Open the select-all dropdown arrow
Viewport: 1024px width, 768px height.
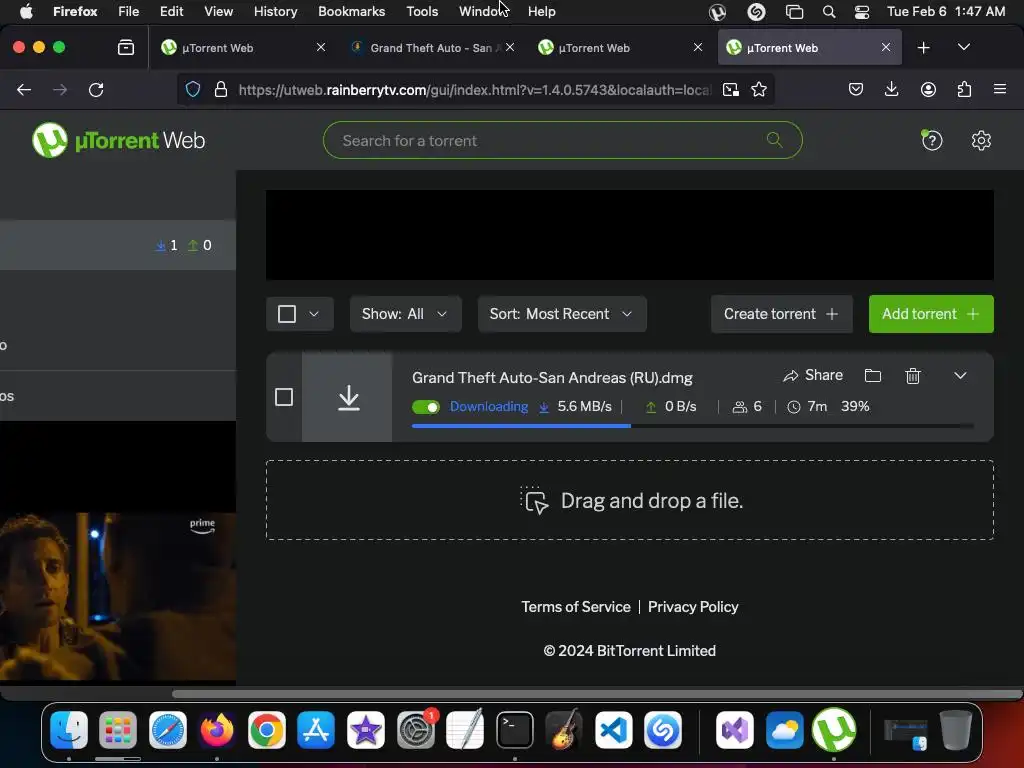pyautogui.click(x=314, y=314)
